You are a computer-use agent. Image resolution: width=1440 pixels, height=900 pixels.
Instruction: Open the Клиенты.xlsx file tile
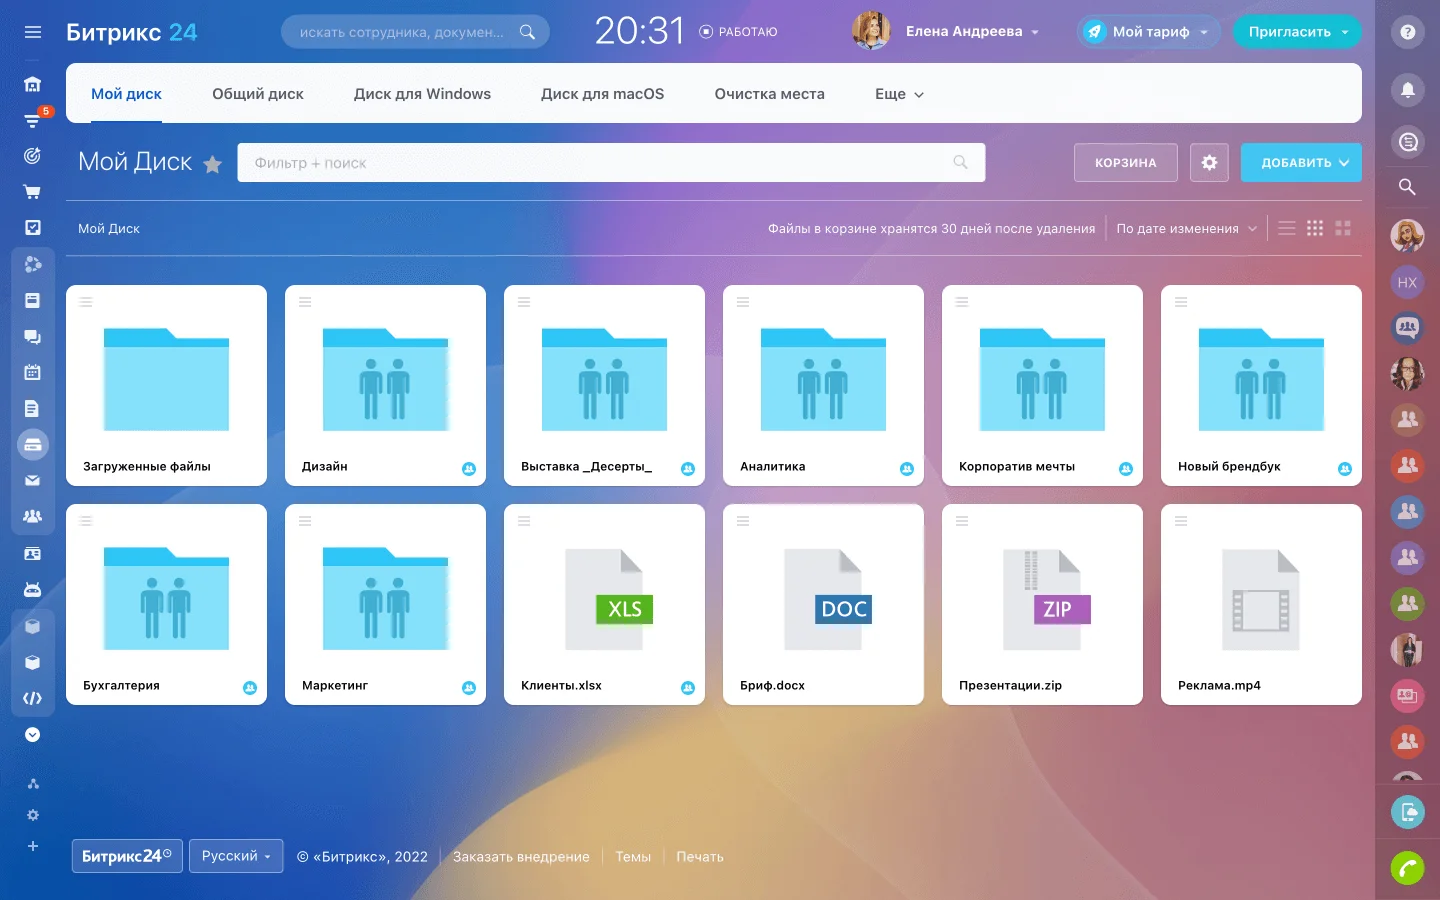pos(604,604)
